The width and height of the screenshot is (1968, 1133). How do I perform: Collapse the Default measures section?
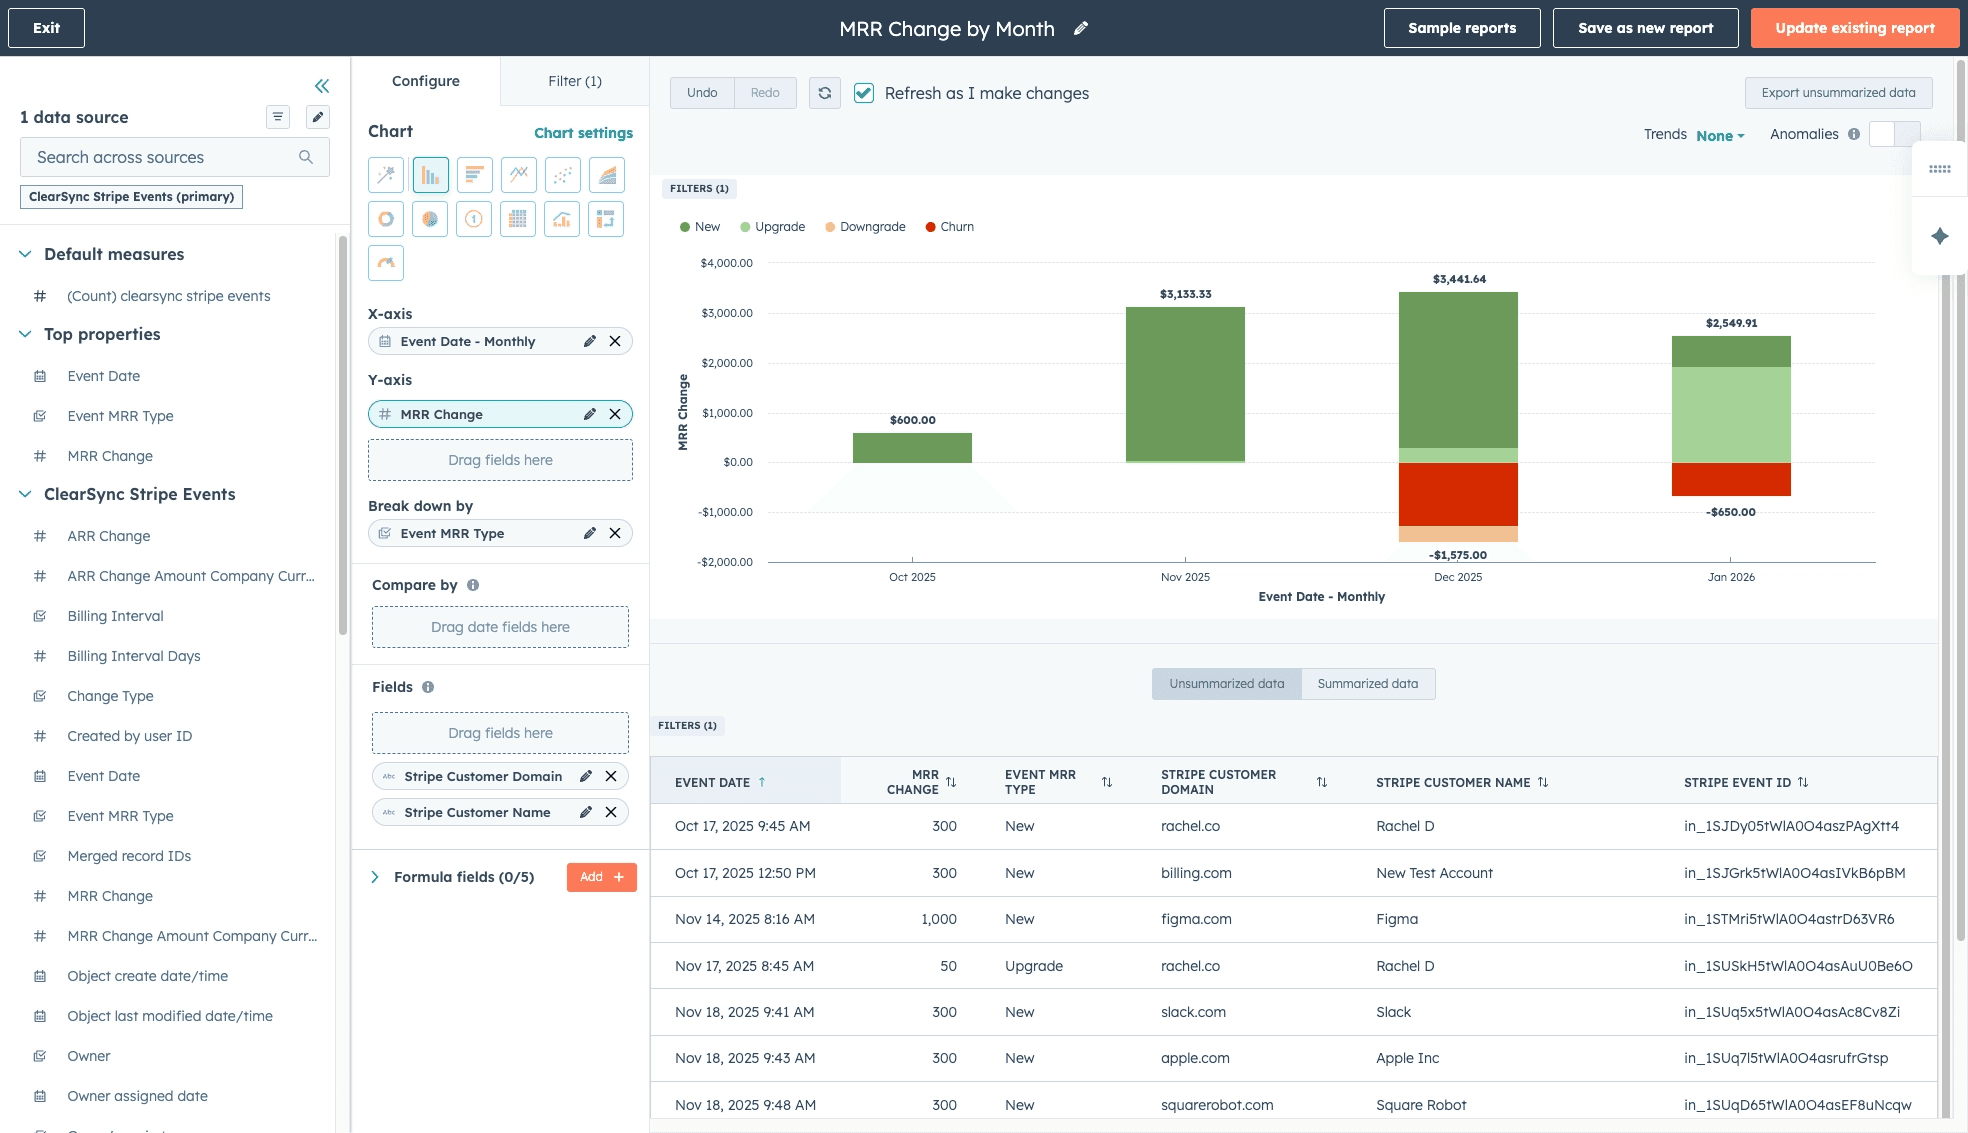tap(26, 254)
